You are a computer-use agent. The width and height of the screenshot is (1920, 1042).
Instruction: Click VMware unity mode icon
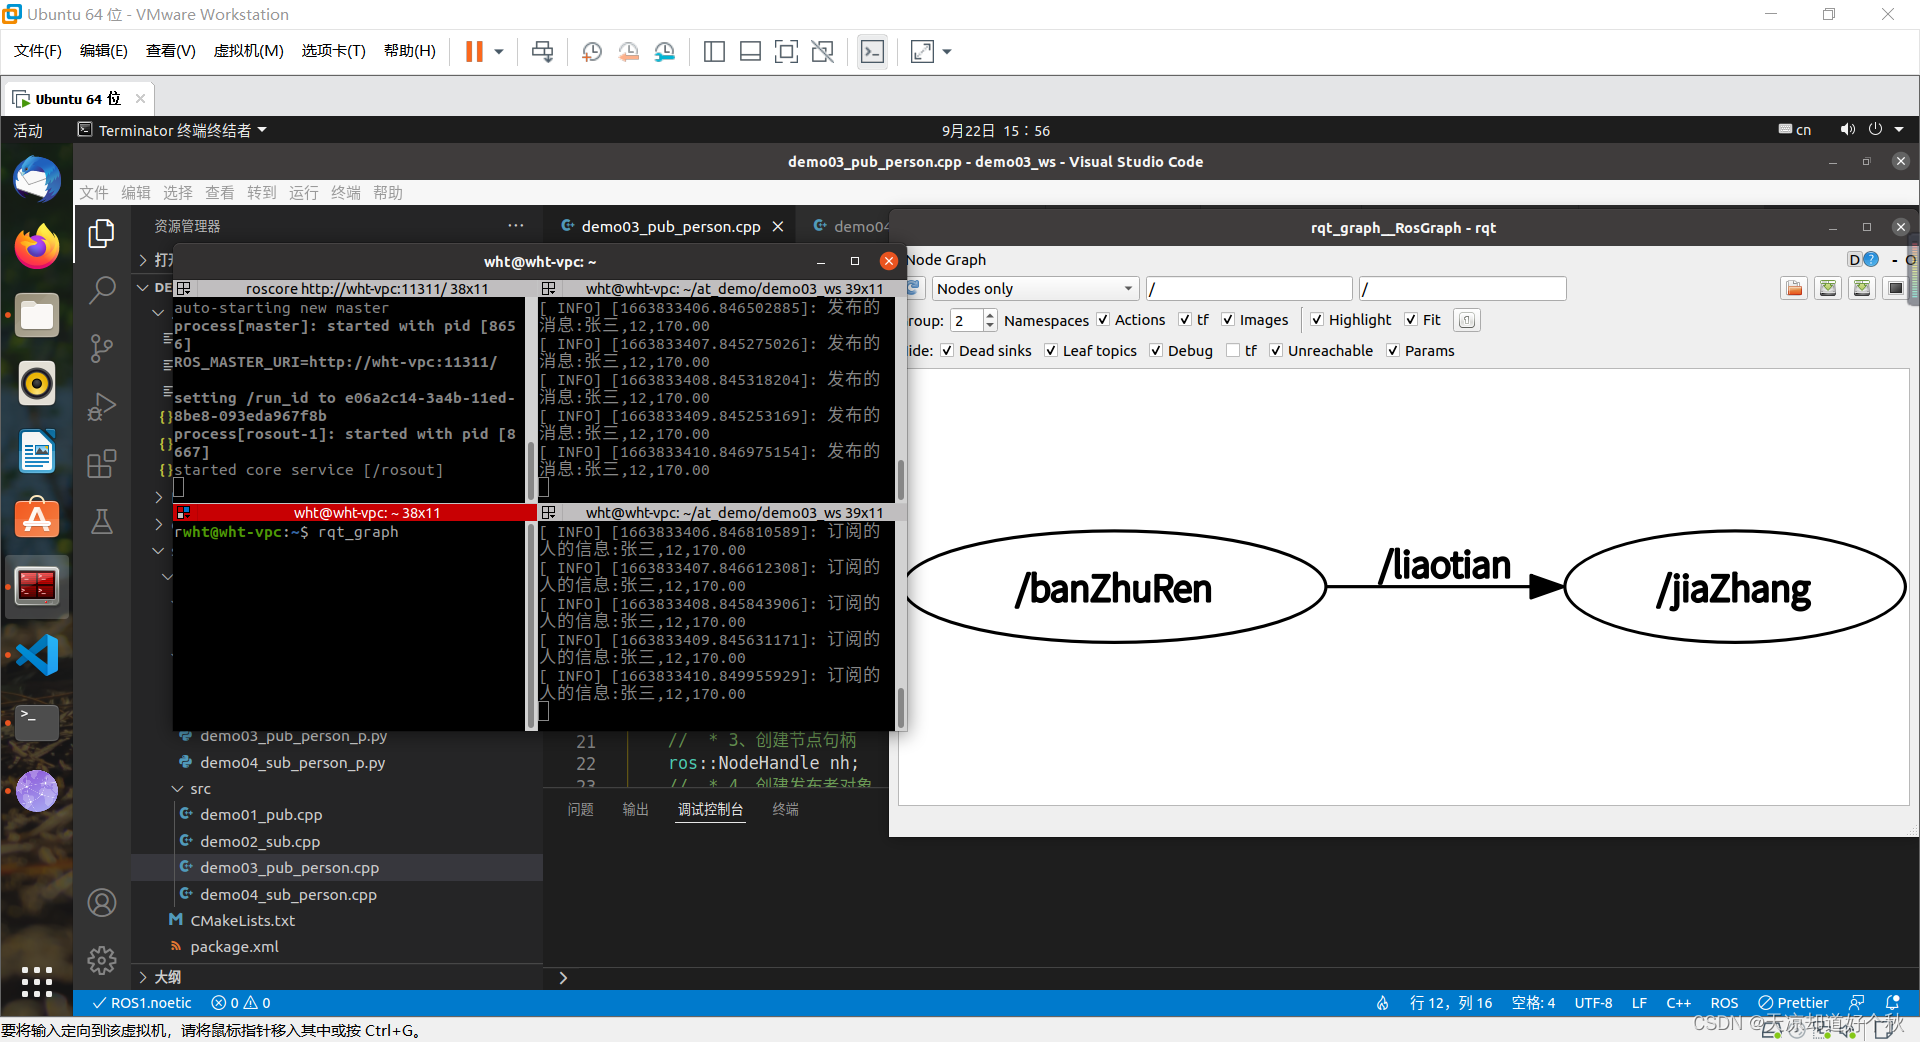822,51
